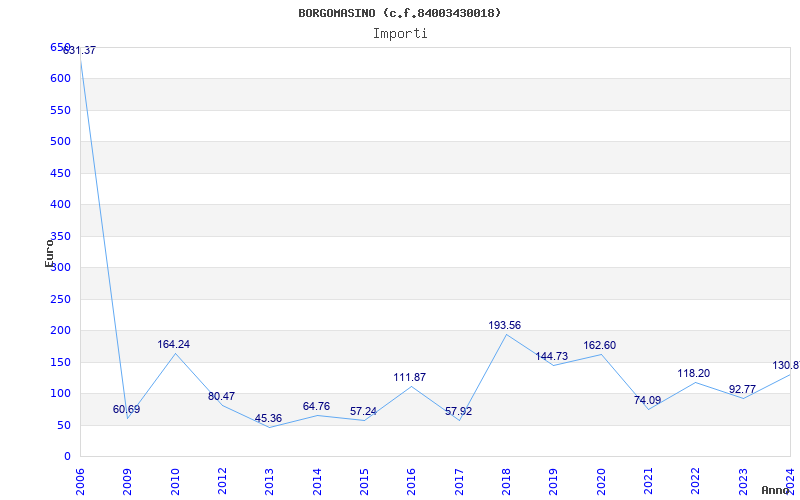Click the data label 60.69

(x=127, y=409)
